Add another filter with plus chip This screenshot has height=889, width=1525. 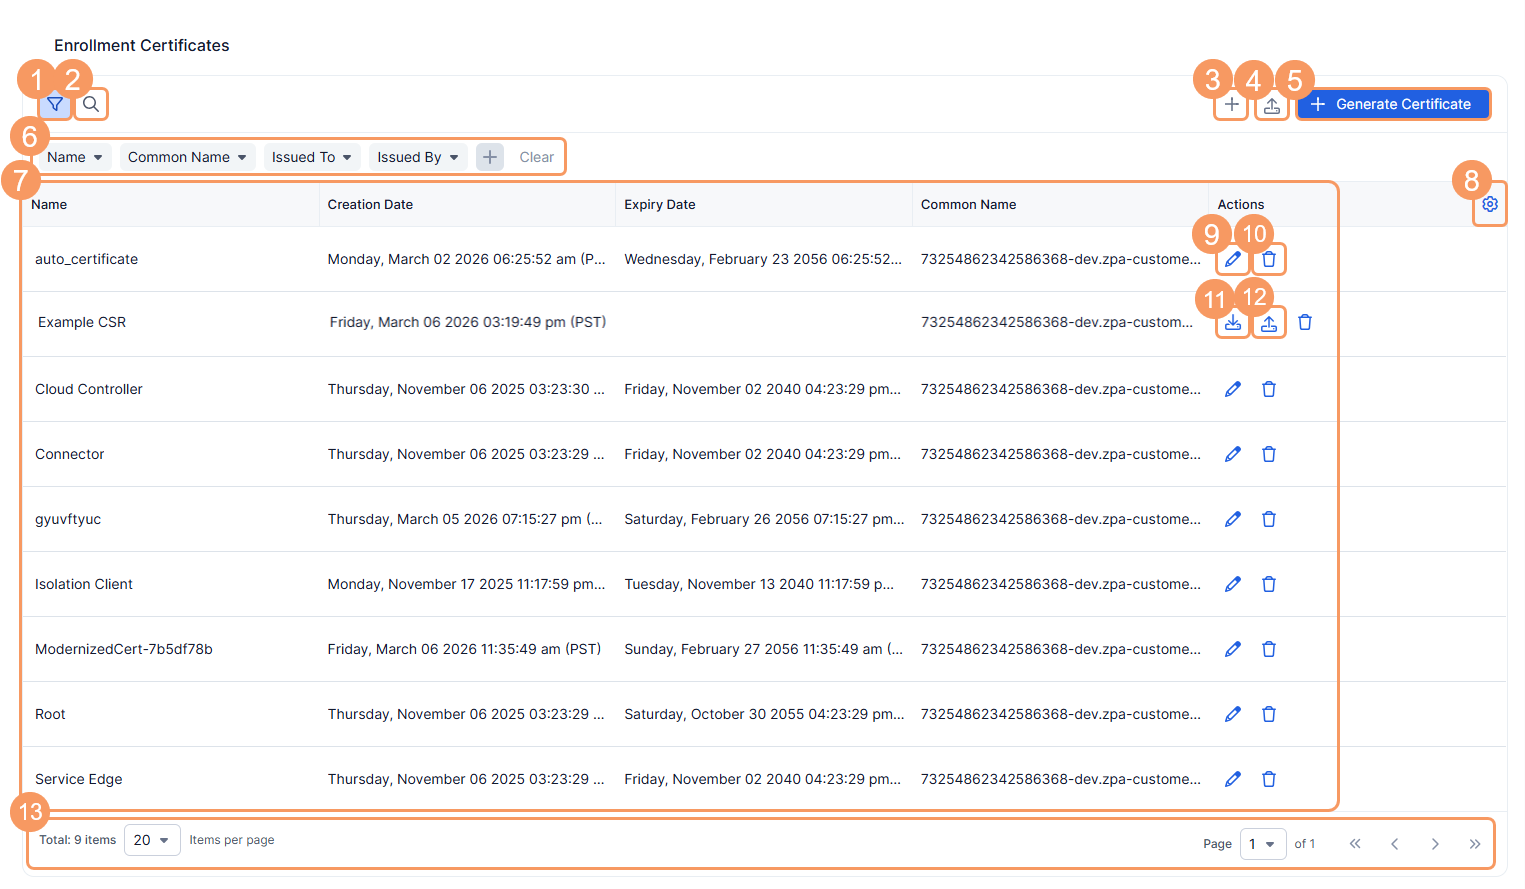point(490,157)
